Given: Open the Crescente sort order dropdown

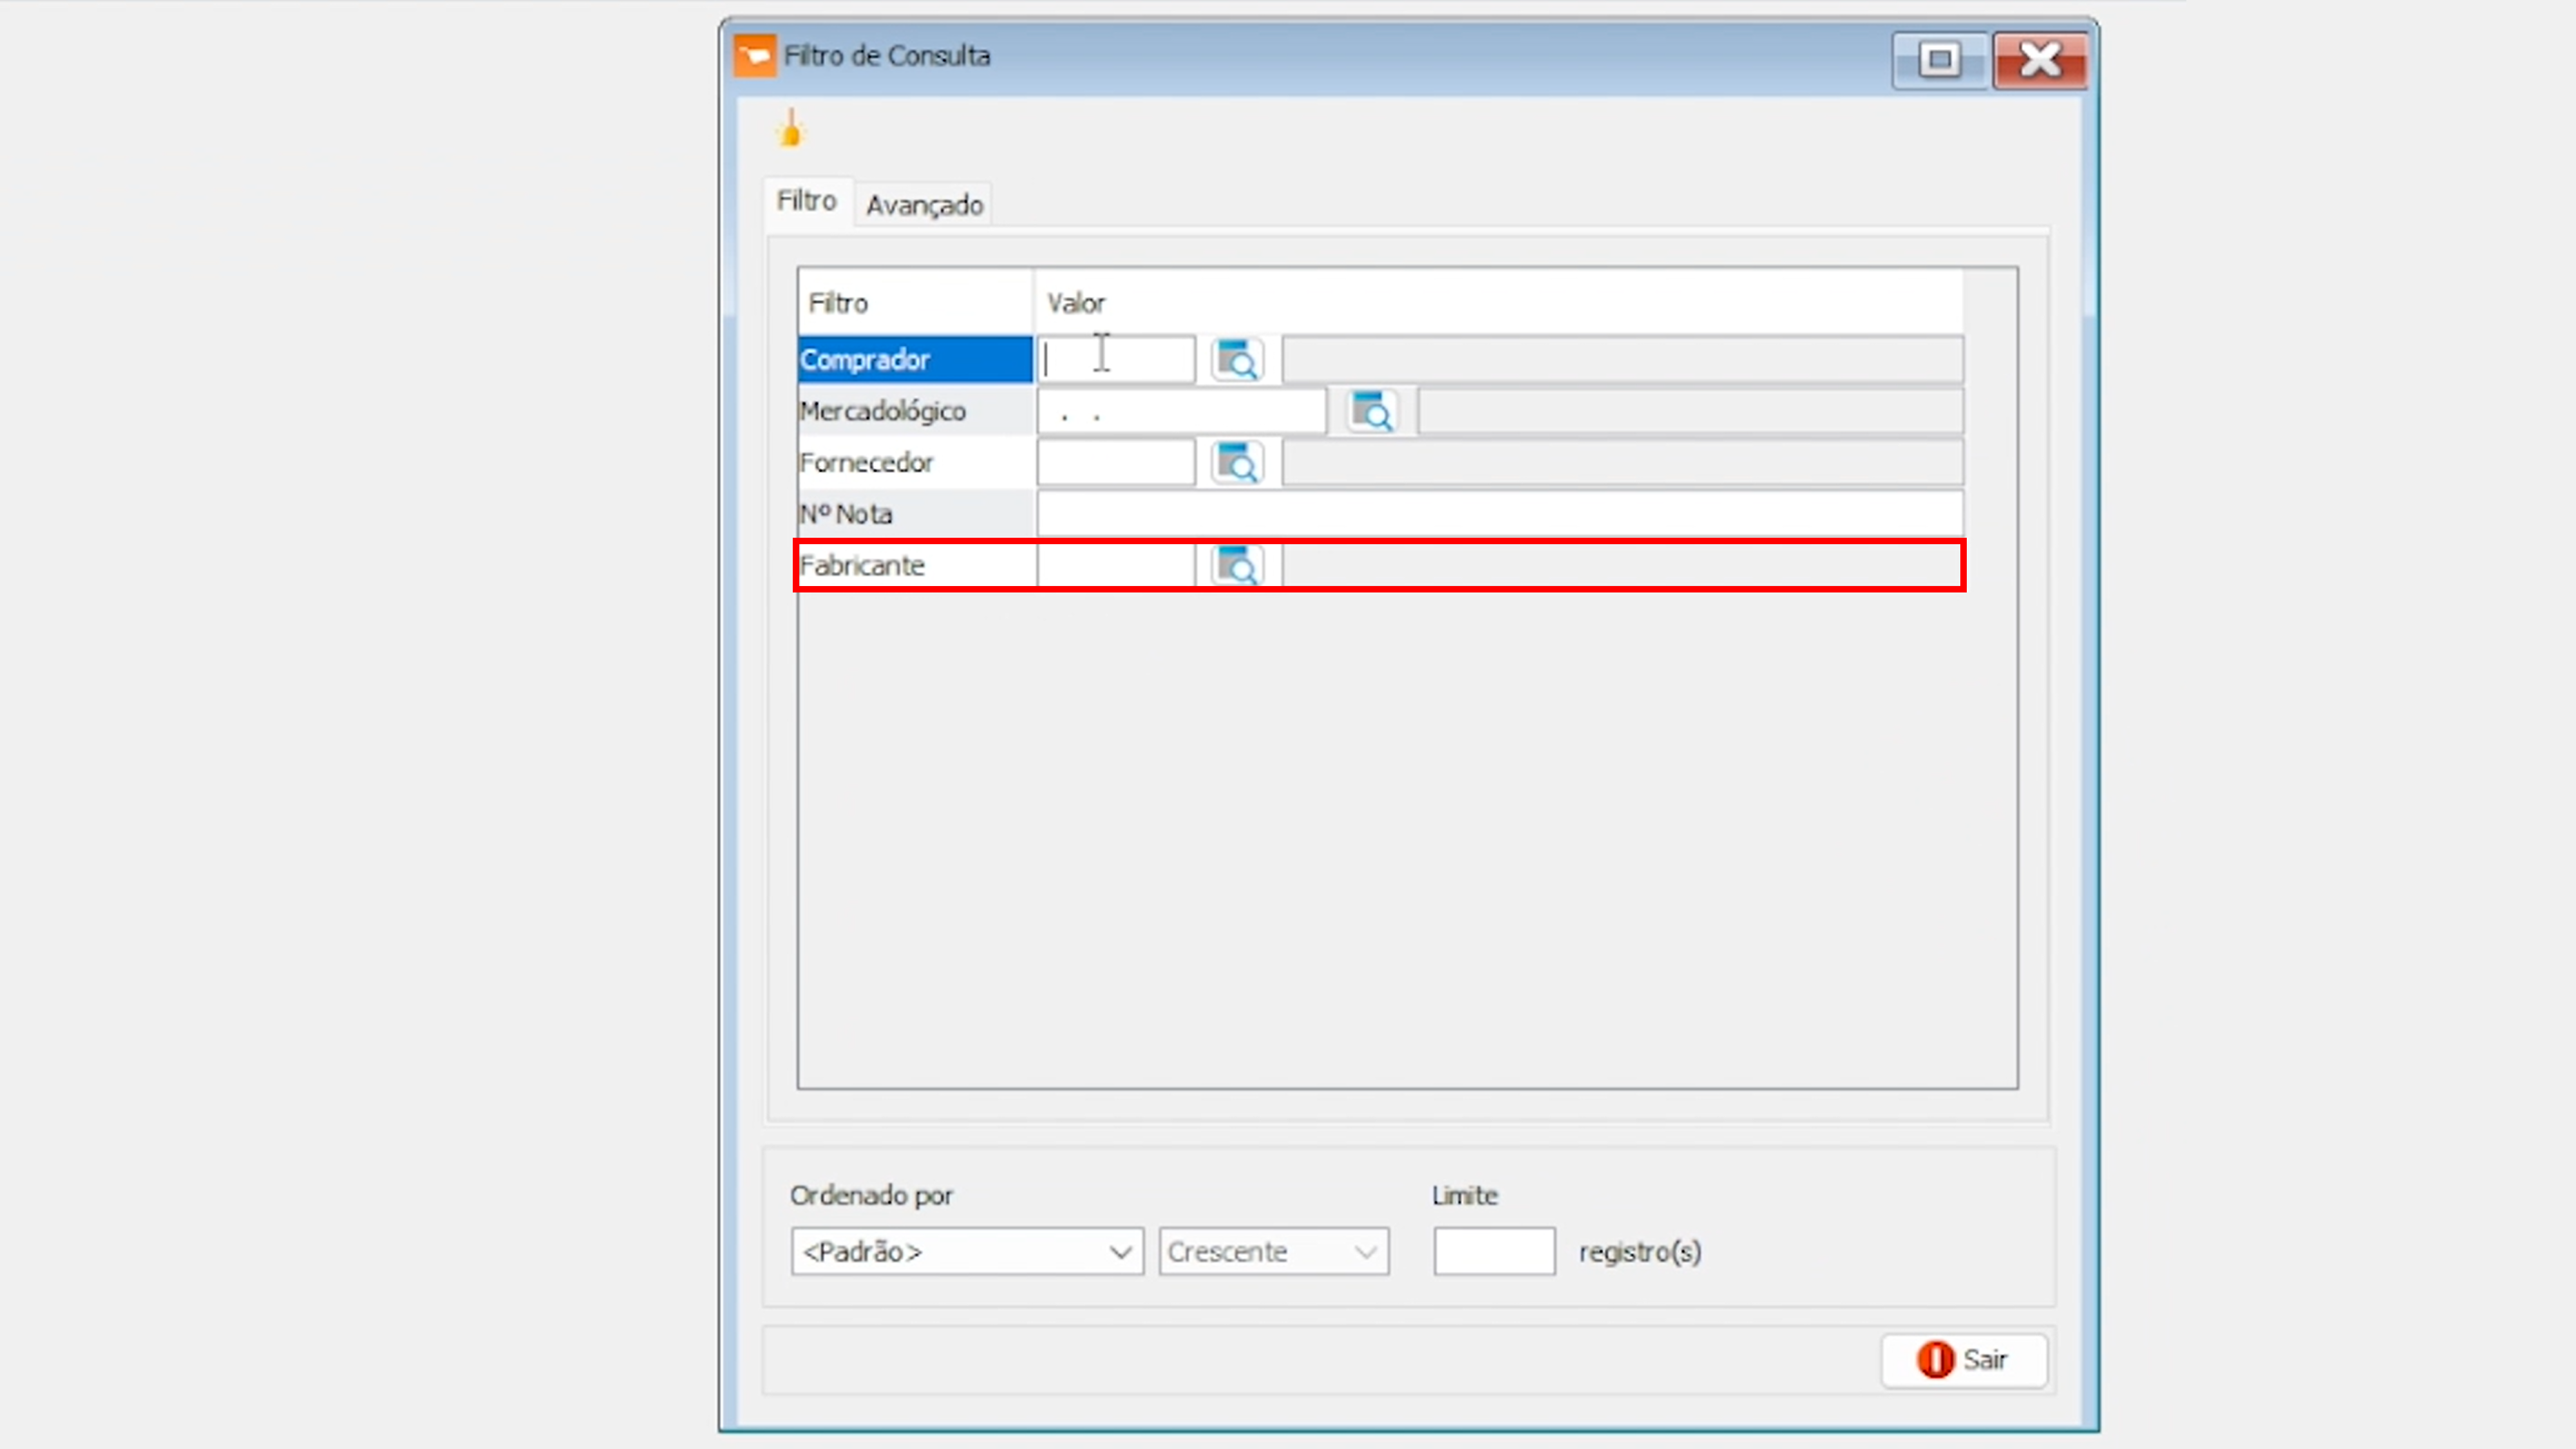Looking at the screenshot, I should [x=1273, y=1252].
